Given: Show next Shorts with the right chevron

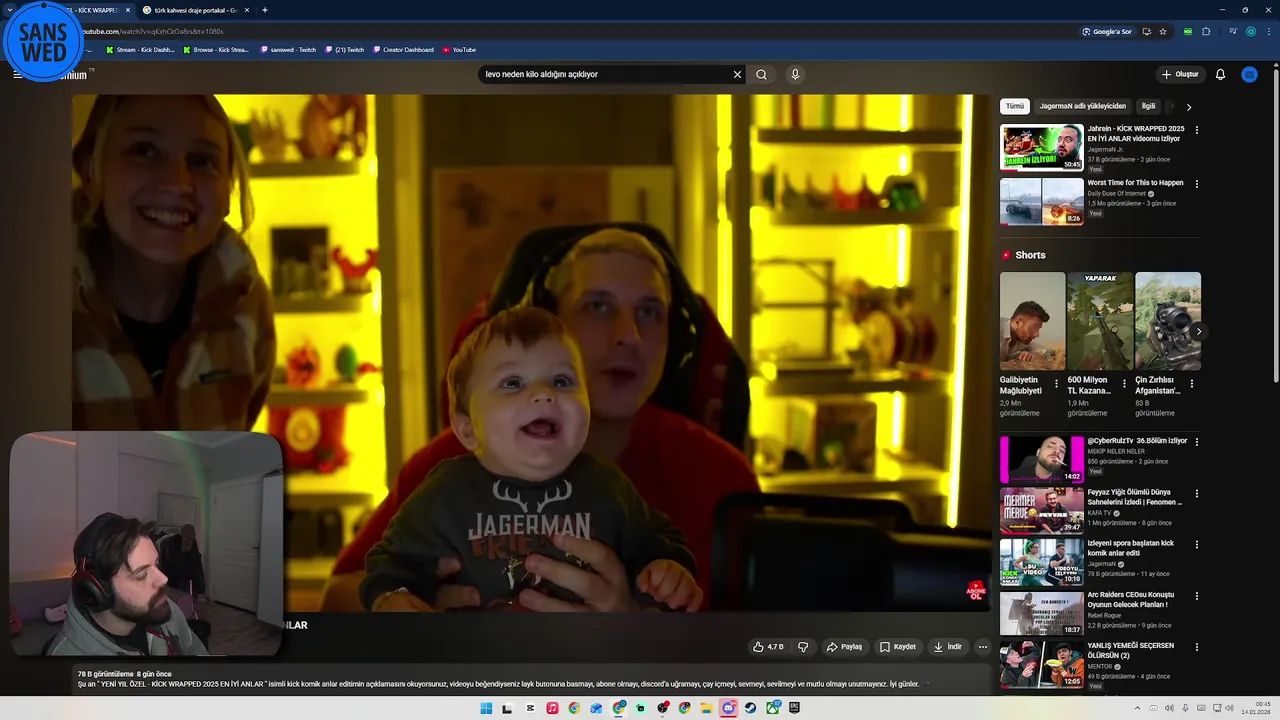Looking at the screenshot, I should (1198, 331).
